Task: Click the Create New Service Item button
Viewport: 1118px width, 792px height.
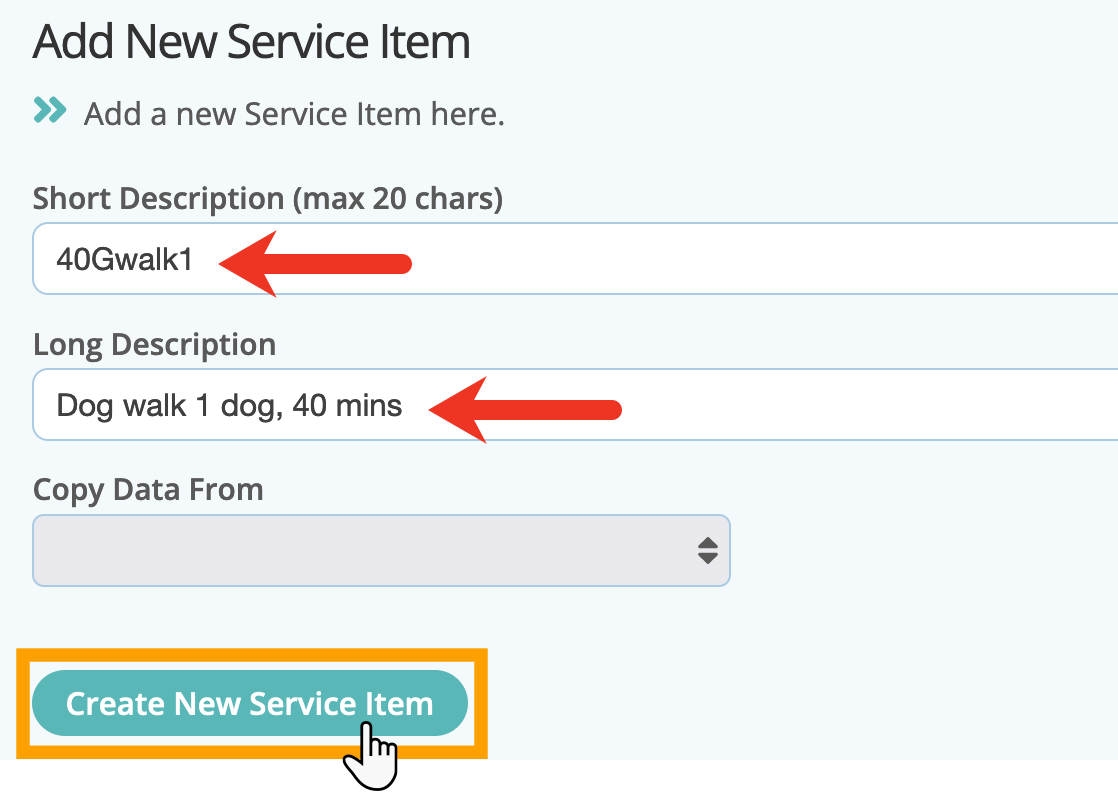Action: point(250,703)
